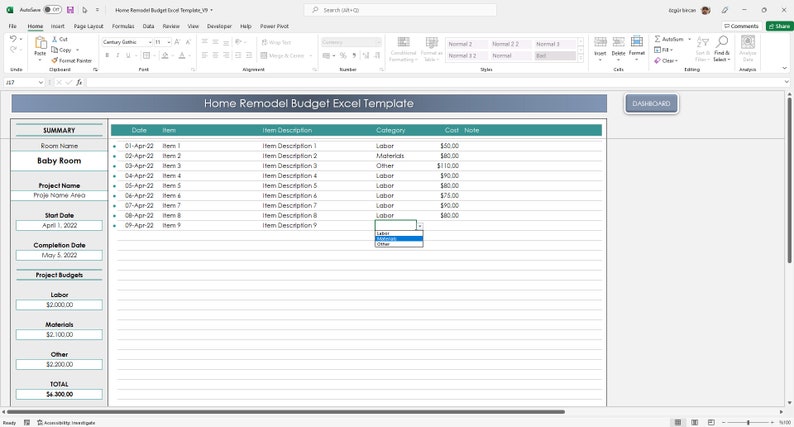
Task: Switch to Normal view in status bar
Action: tap(678, 422)
